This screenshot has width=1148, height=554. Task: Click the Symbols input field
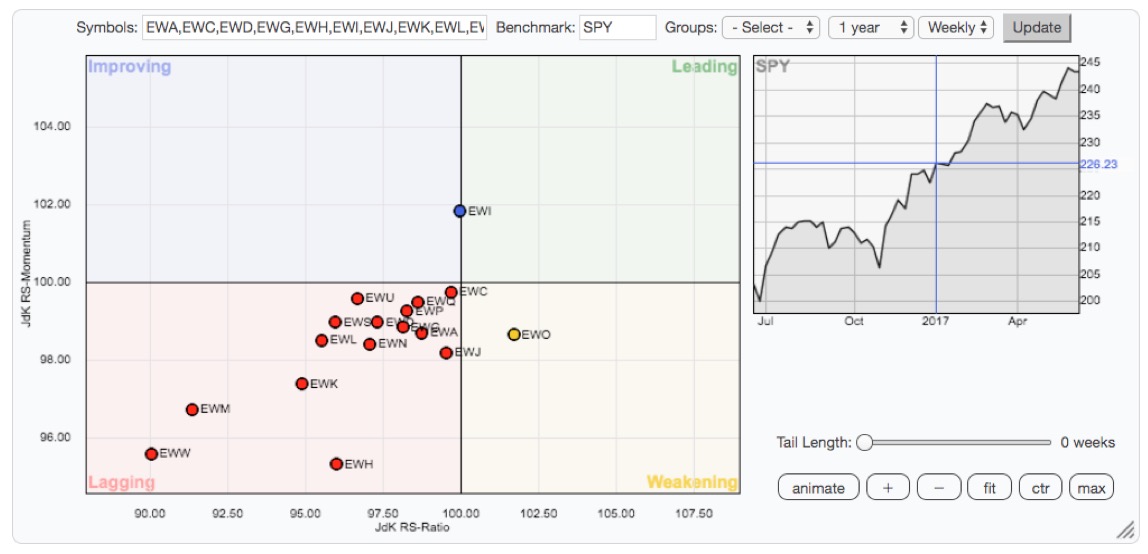(314, 28)
